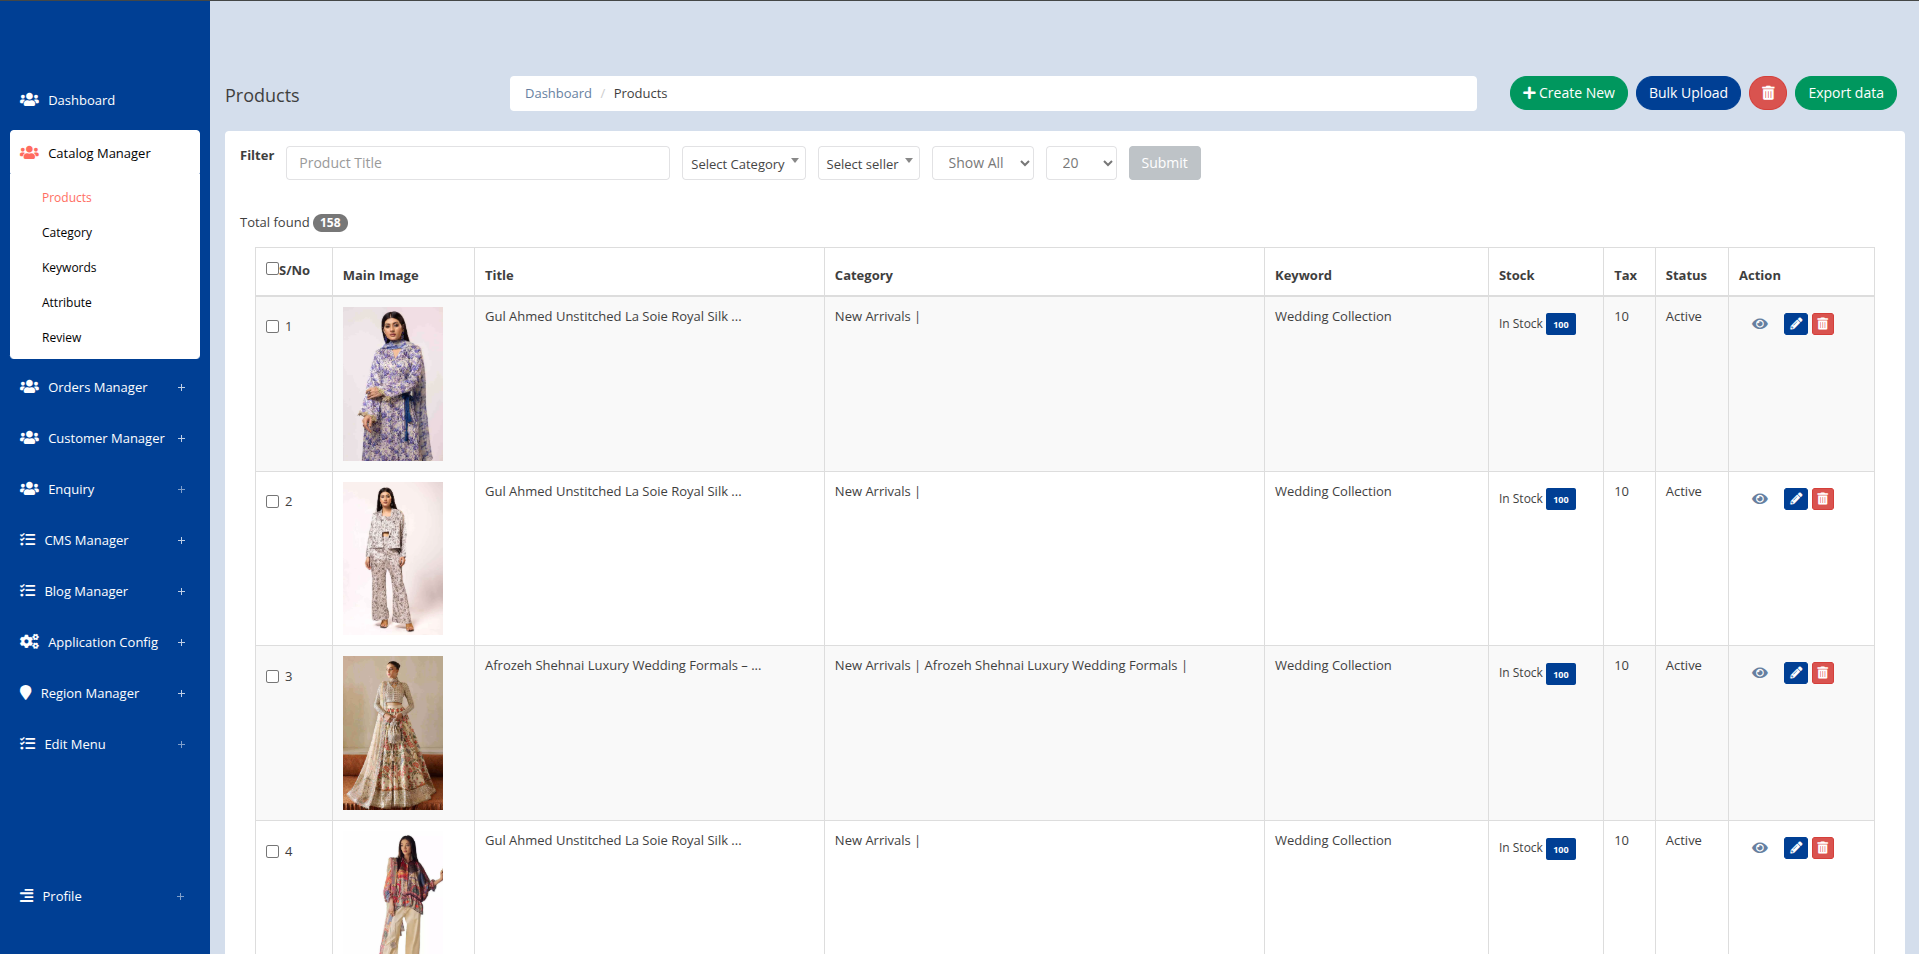Image resolution: width=1919 pixels, height=954 pixels.
Task: Click edit pencil icon for row 2
Action: 1795,499
